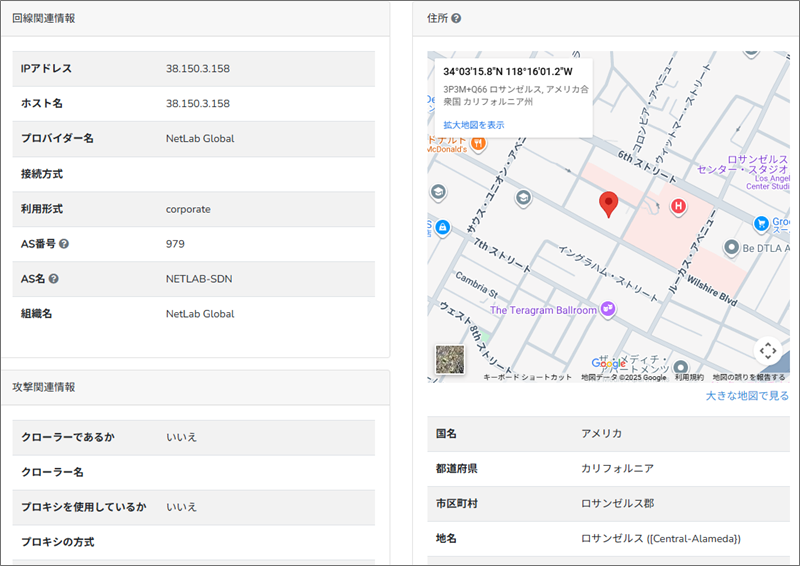Click the school marker near South Union Avenue

point(522,198)
